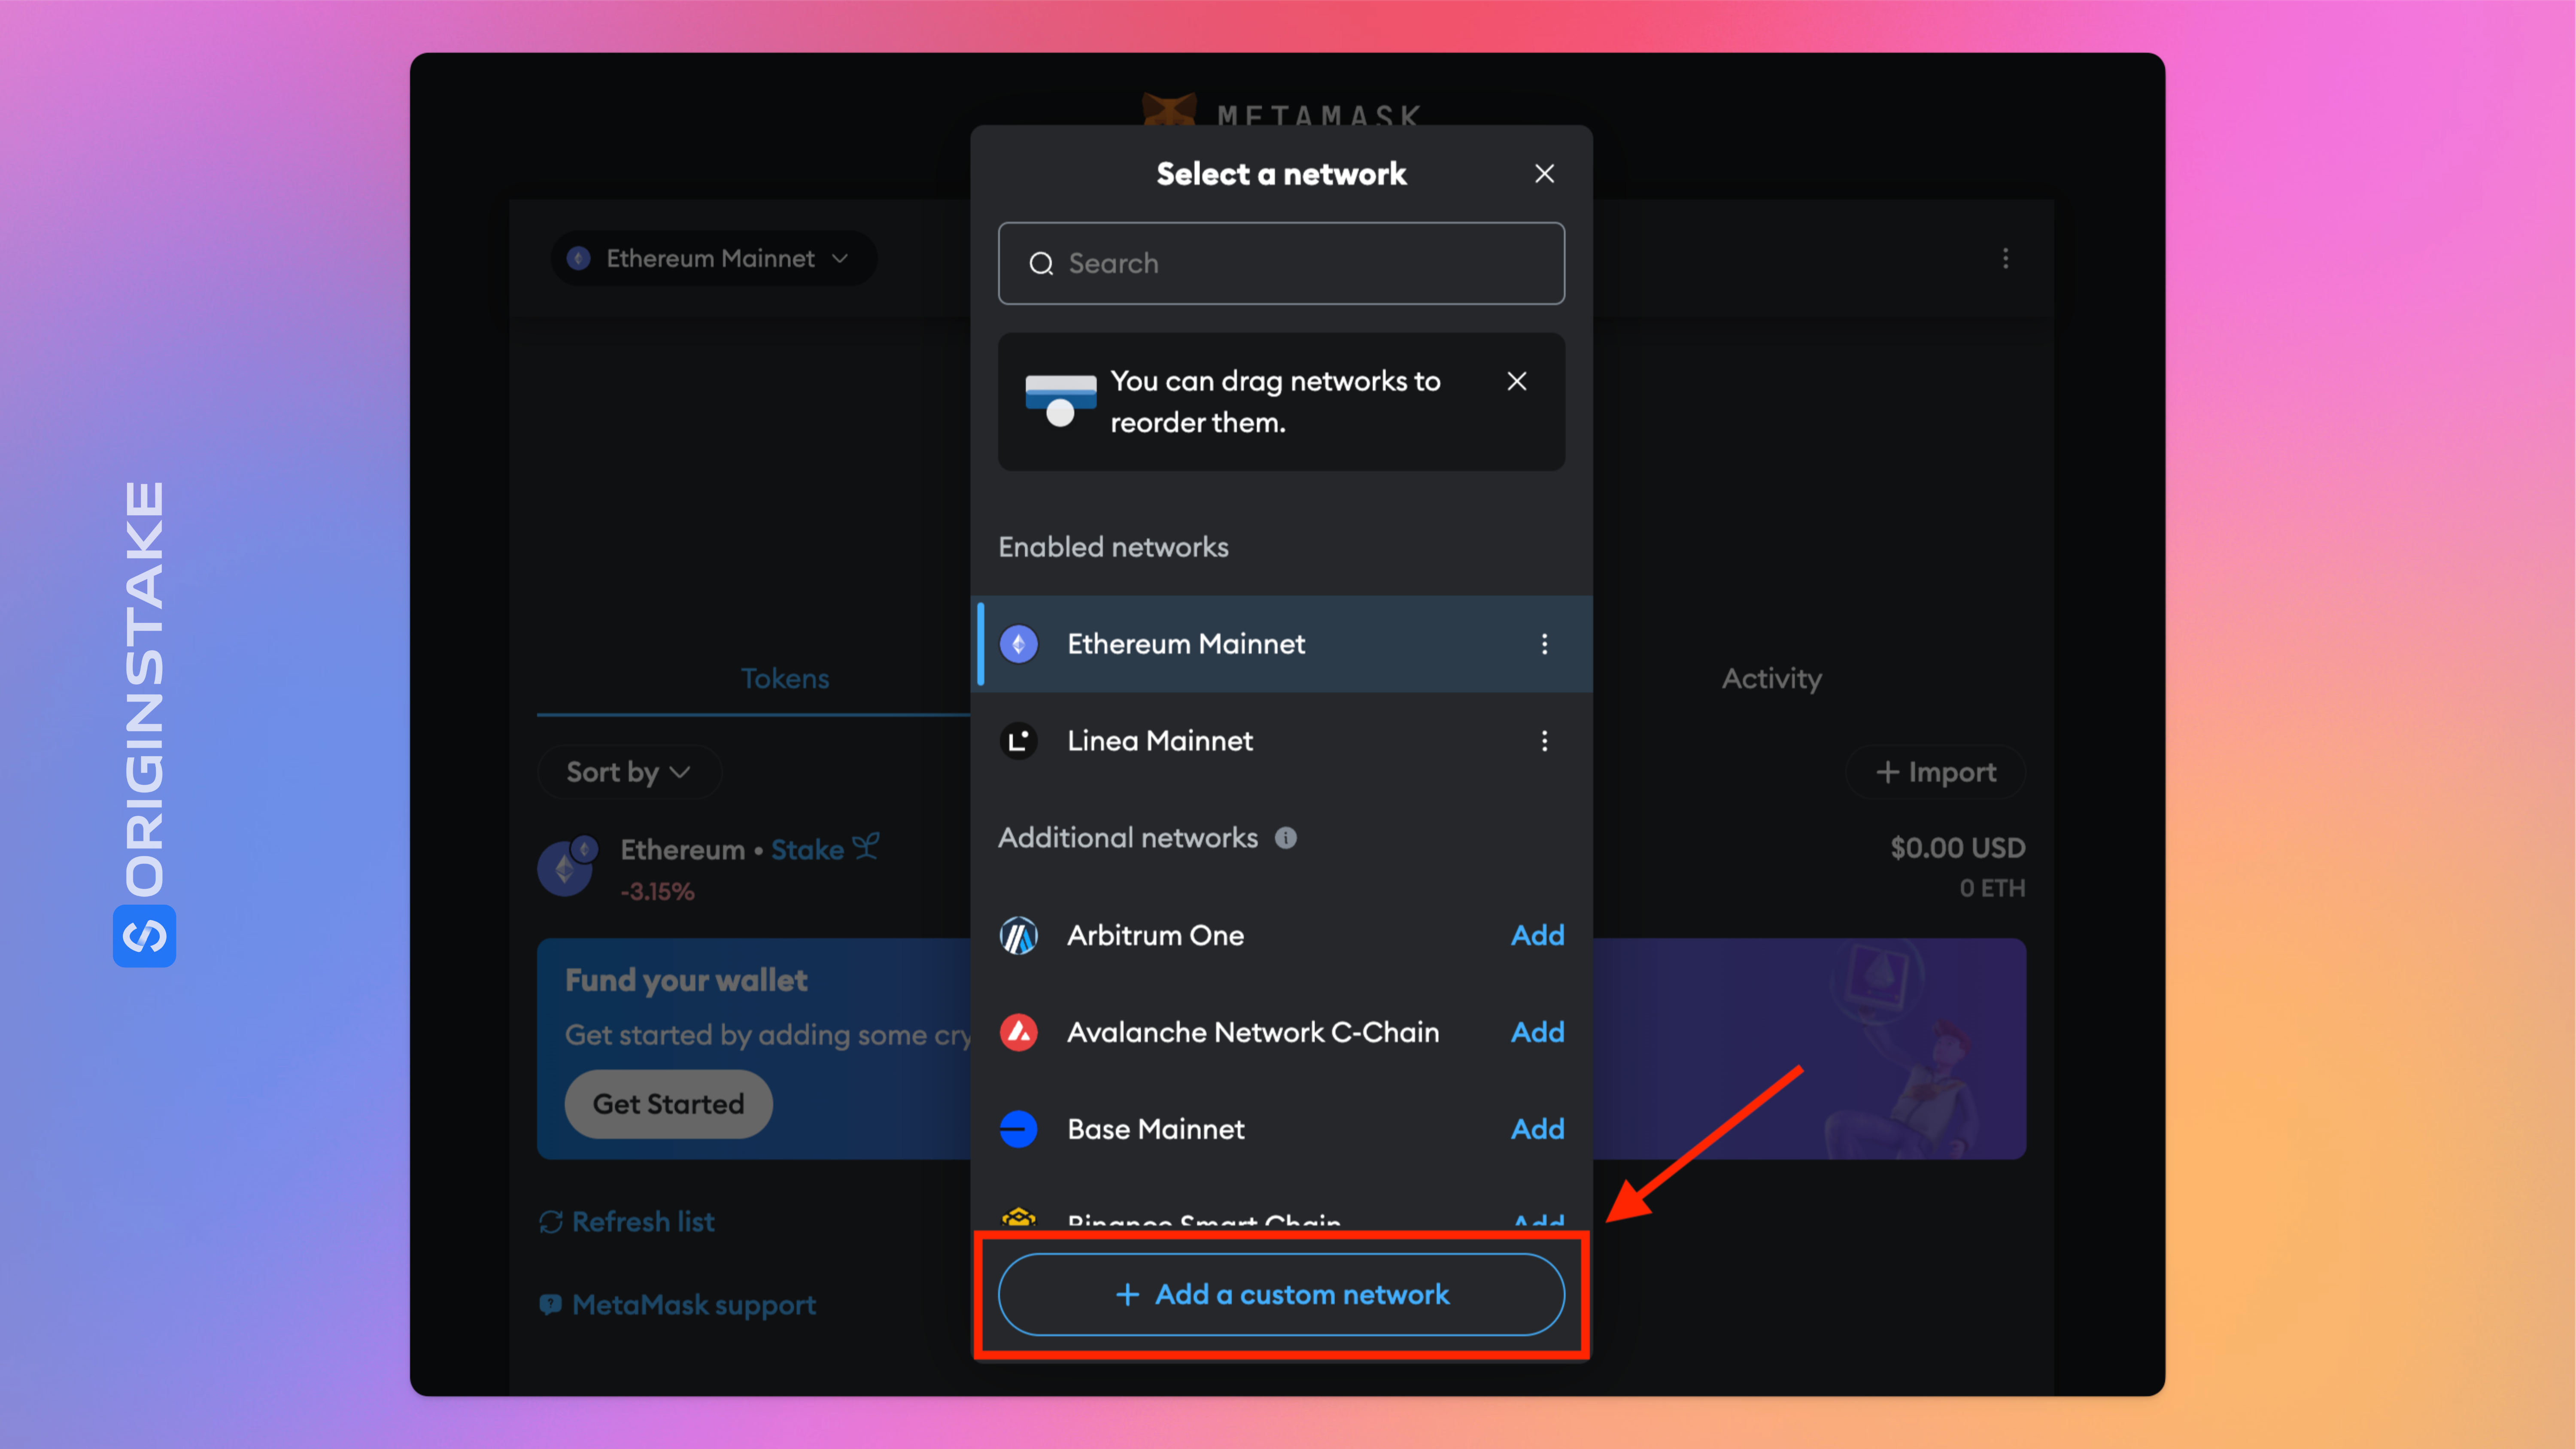2576x1449 pixels.
Task: Click the search magnifier icon
Action: (x=1041, y=263)
